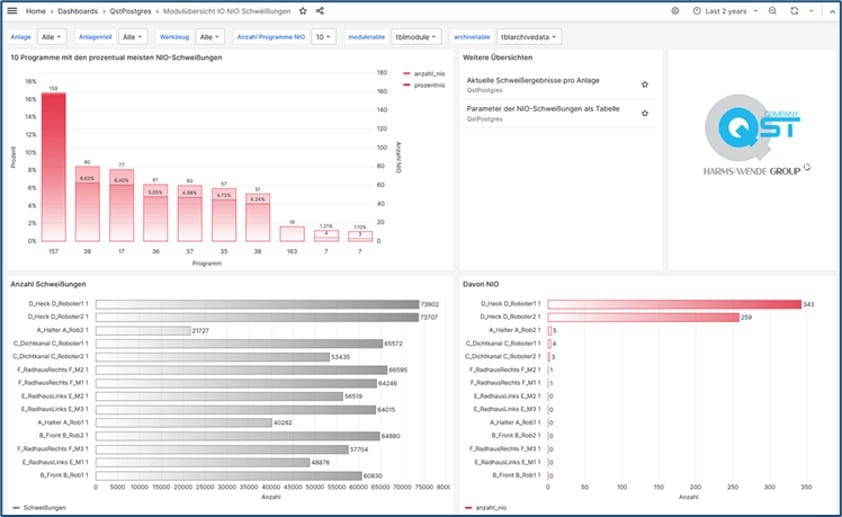This screenshot has width=842, height=517.
Task: Open the 'Last 2 years' time picker
Action: pyautogui.click(x=725, y=11)
